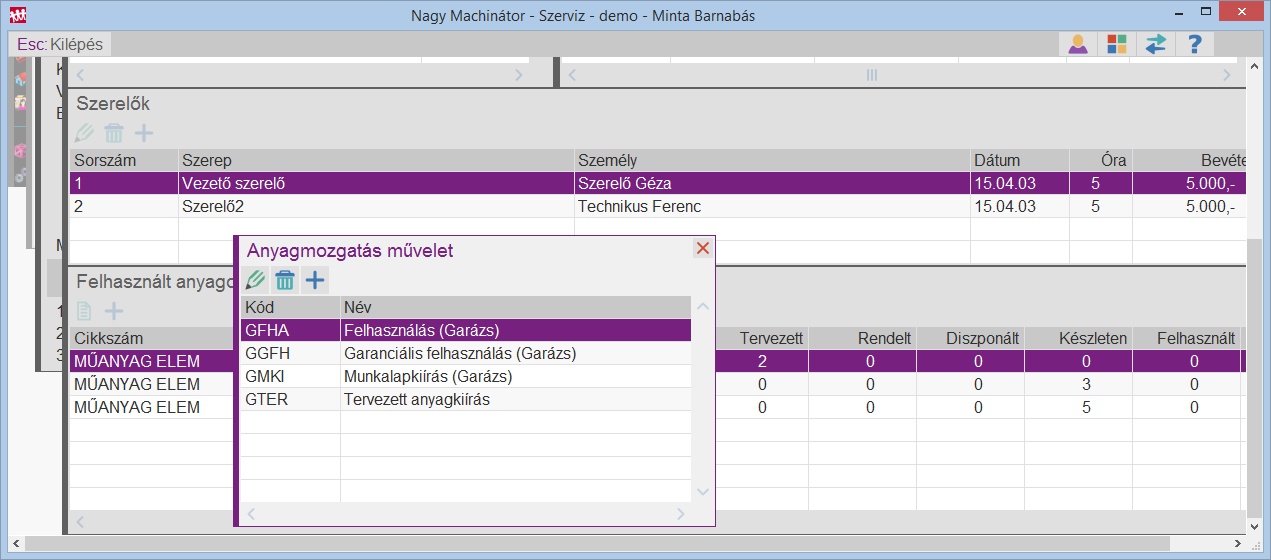The height and width of the screenshot is (560, 1271).
Task: Click the GMKI code cell
Action: (290, 376)
